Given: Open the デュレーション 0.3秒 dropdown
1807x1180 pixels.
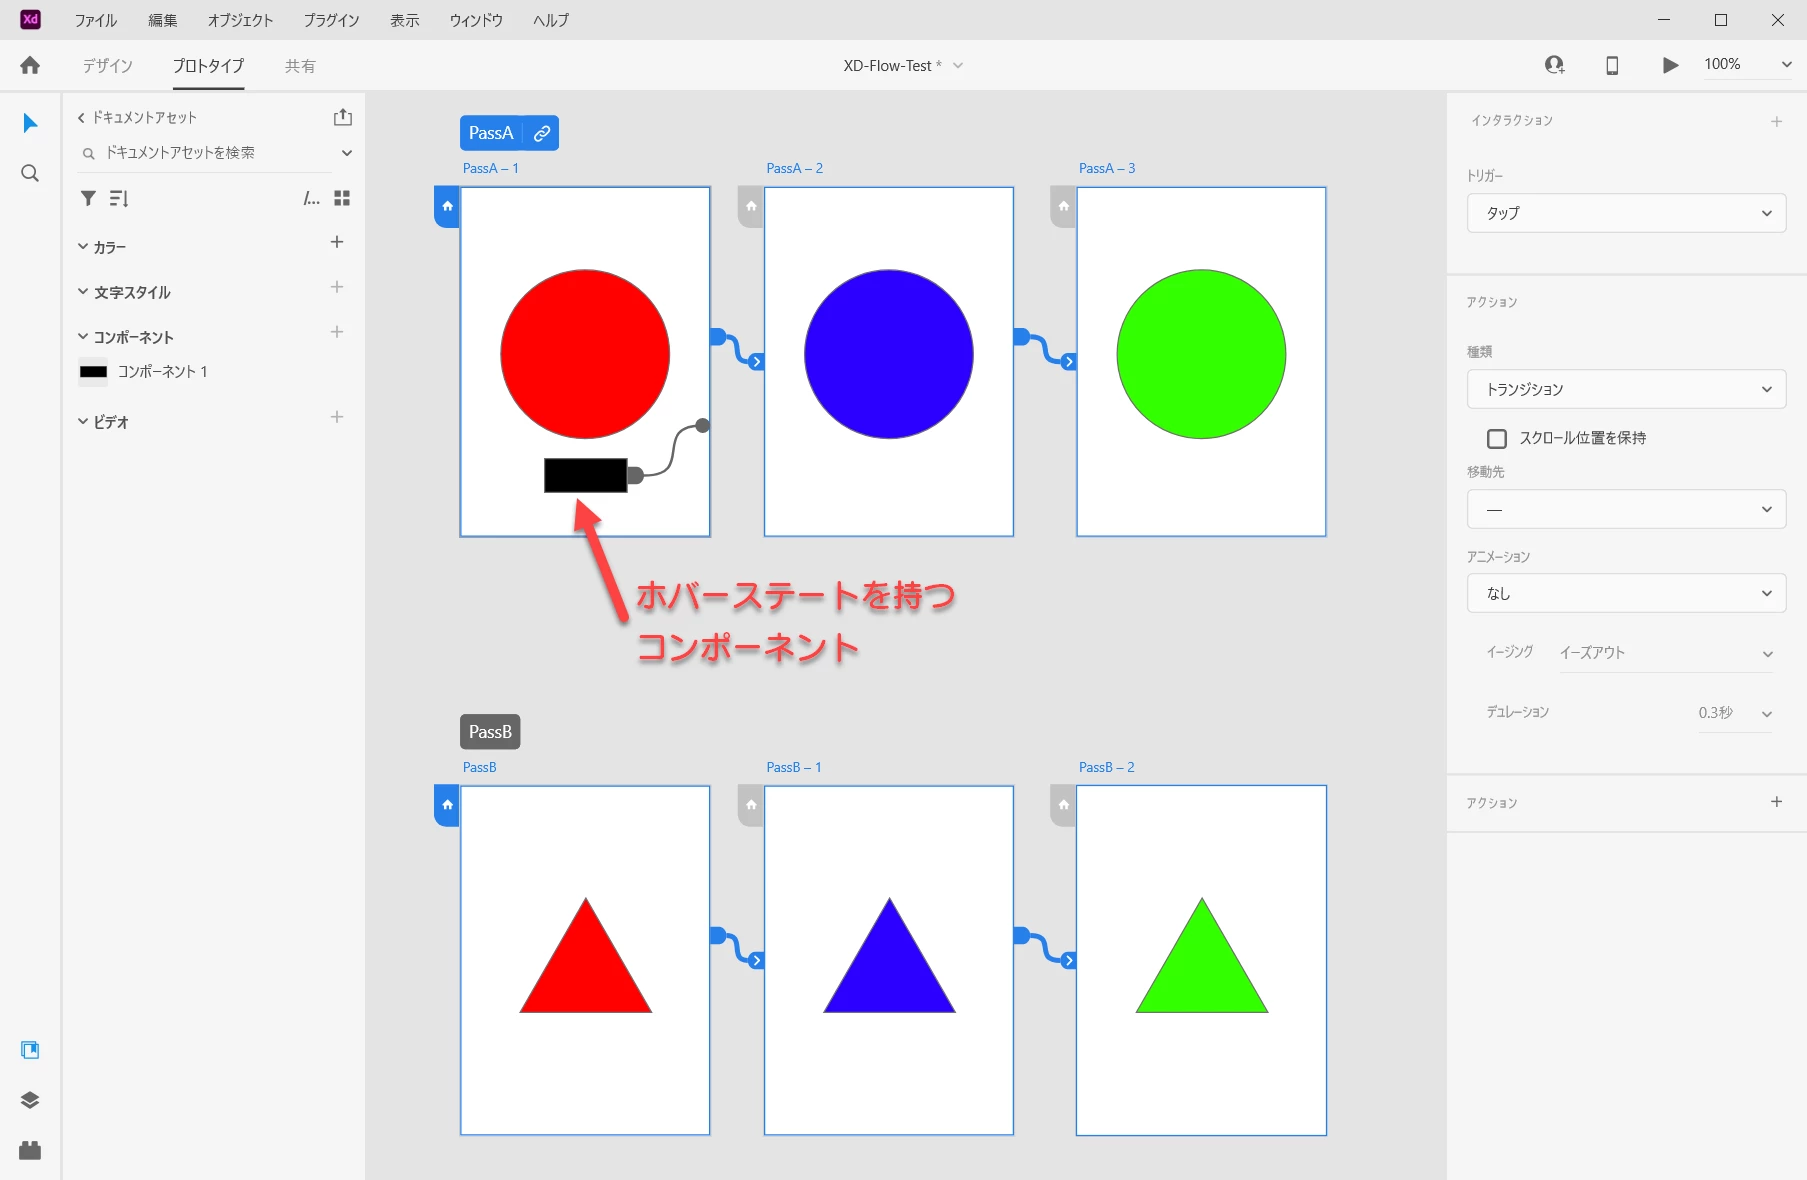Looking at the screenshot, I should 1735,713.
